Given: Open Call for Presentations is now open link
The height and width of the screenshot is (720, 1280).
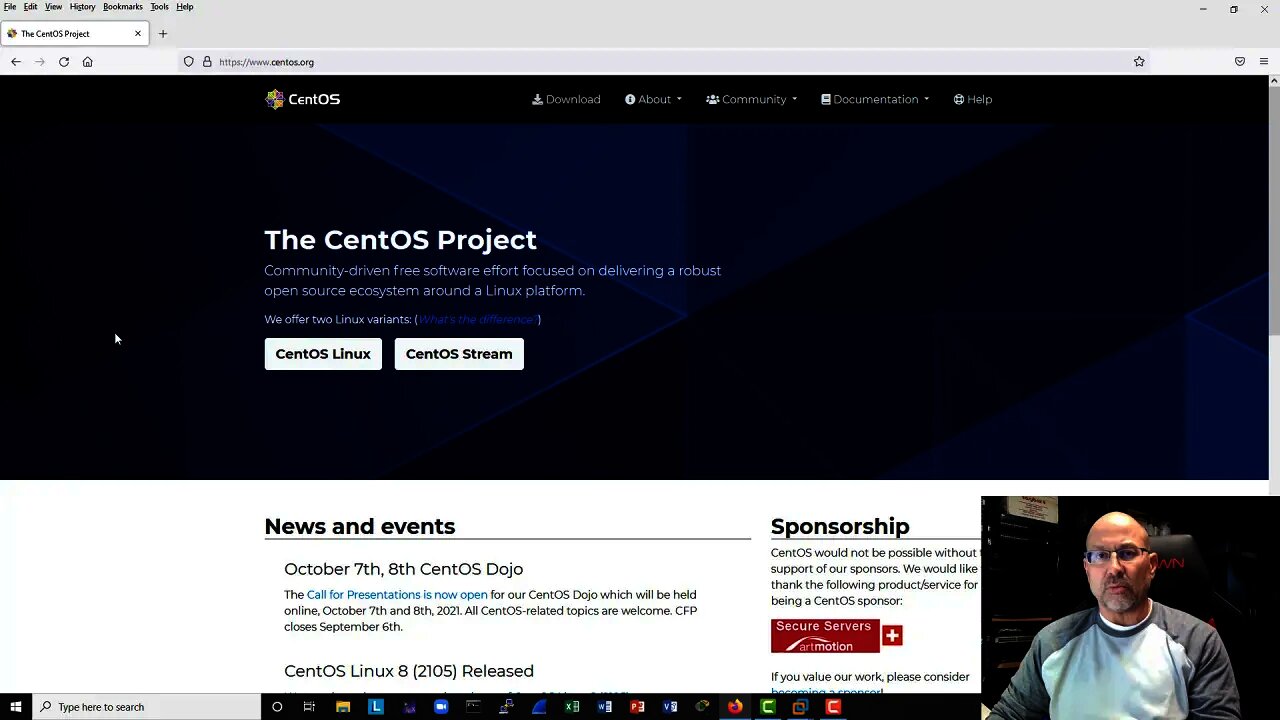Looking at the screenshot, I should [x=397, y=595].
